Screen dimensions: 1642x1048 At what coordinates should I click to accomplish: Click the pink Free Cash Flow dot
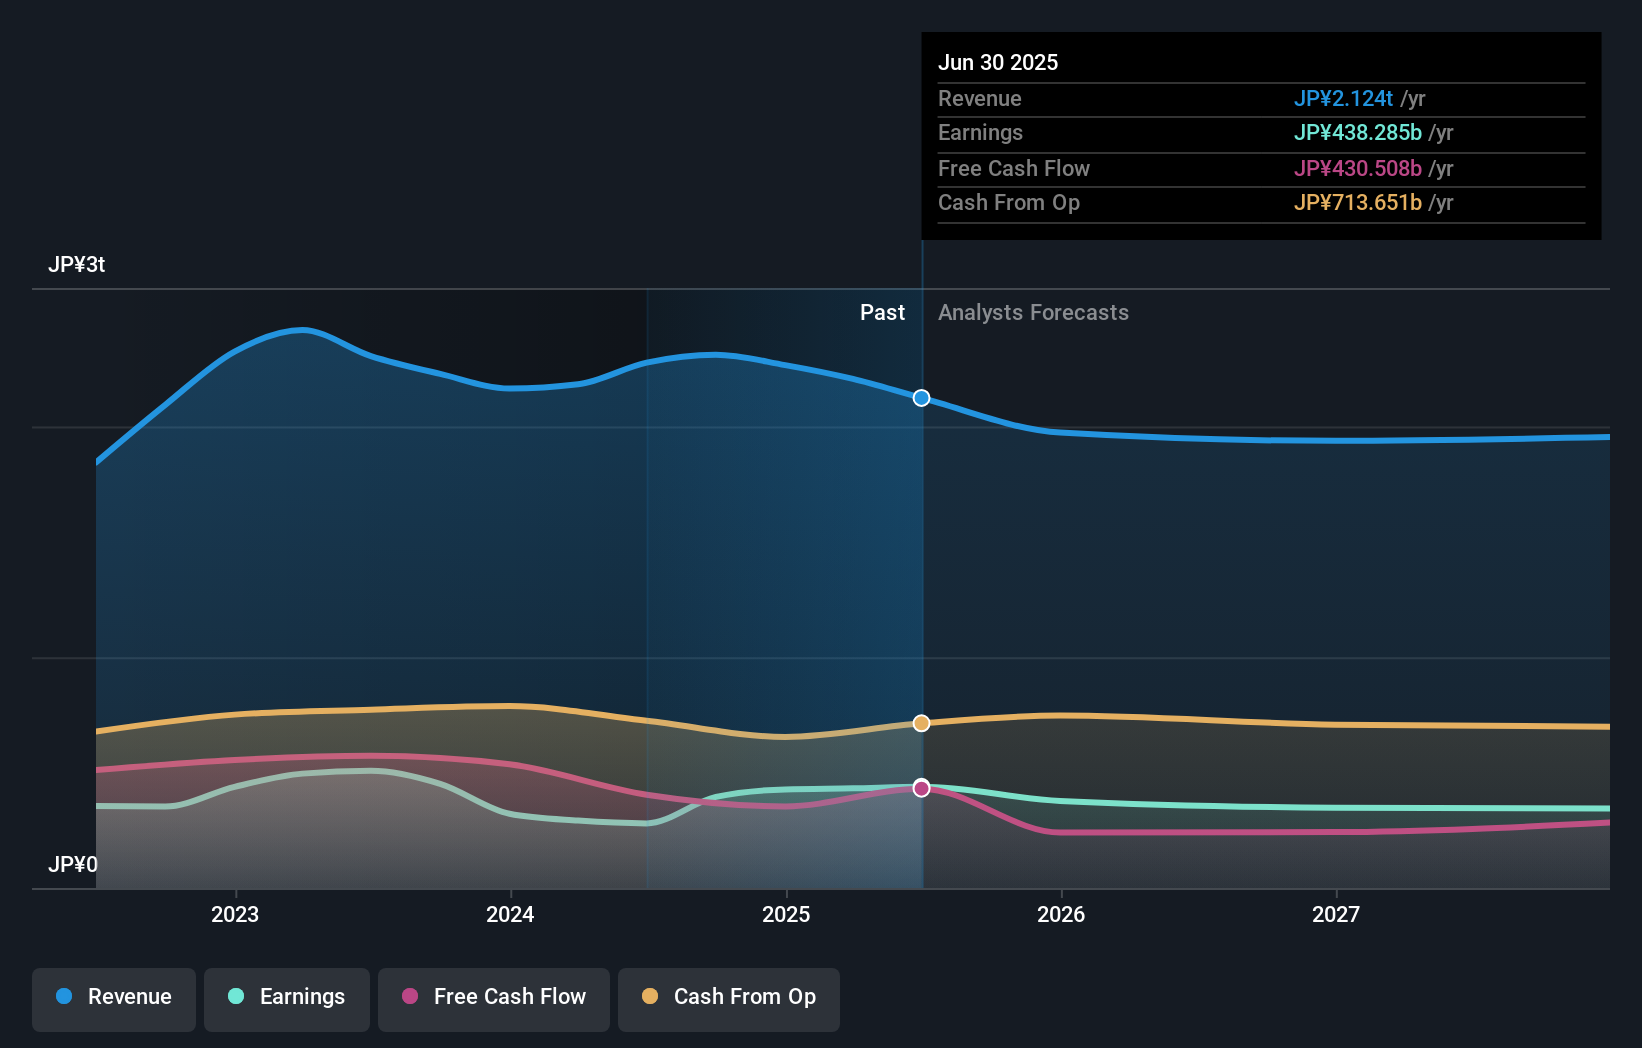(x=408, y=997)
